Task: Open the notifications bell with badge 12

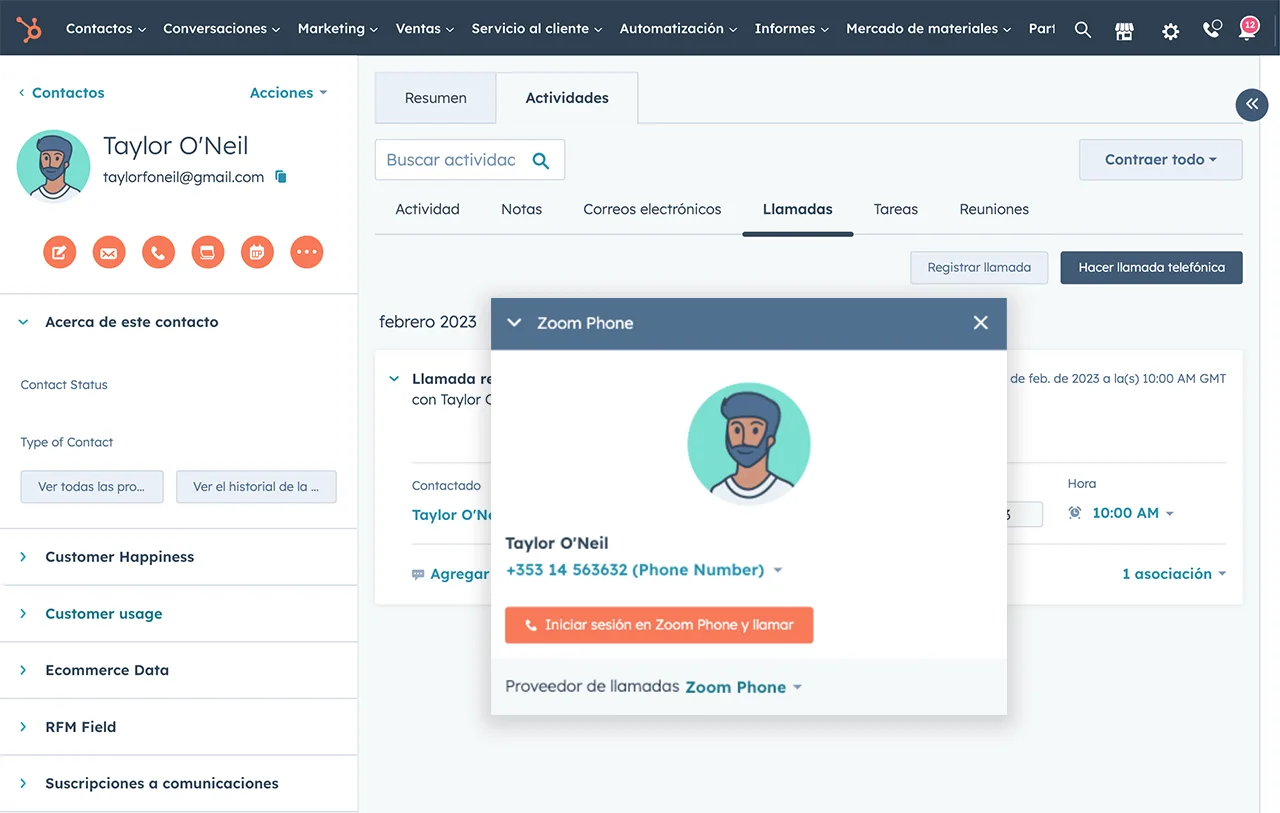Action: coord(1248,28)
